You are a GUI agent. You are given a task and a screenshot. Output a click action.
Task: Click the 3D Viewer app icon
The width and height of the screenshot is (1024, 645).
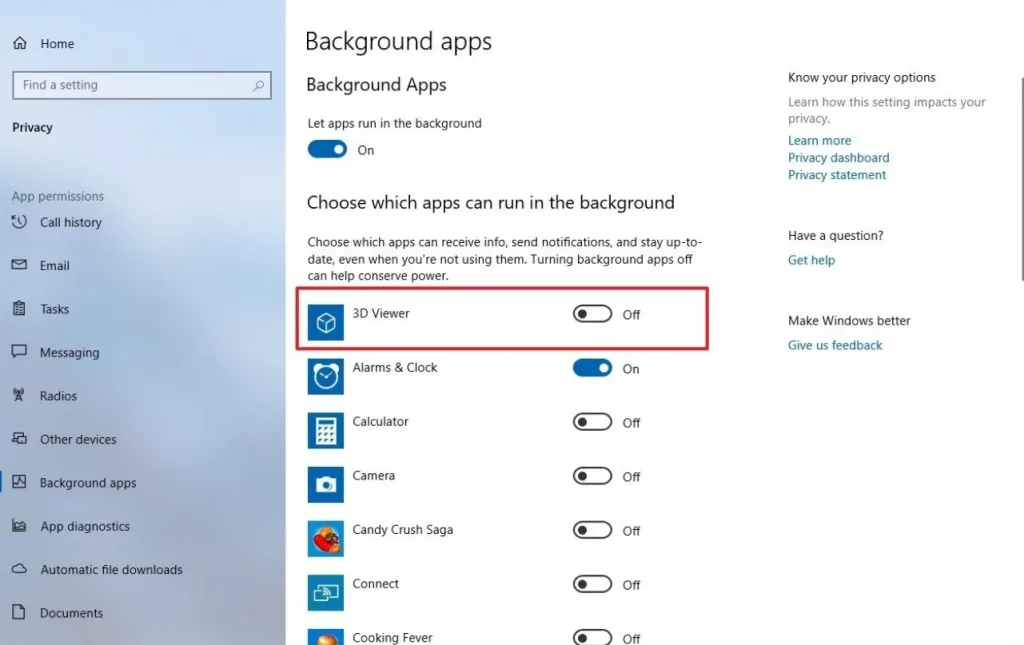(x=325, y=323)
